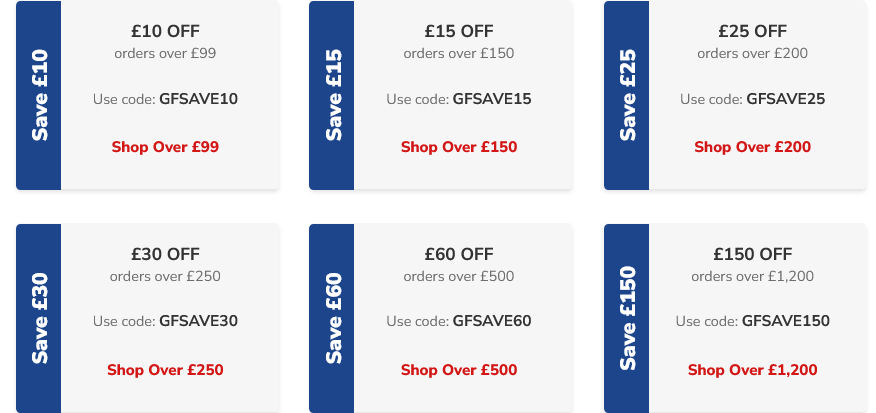
Task: Follow the 'Shop Over £200' link
Action: tap(752, 147)
